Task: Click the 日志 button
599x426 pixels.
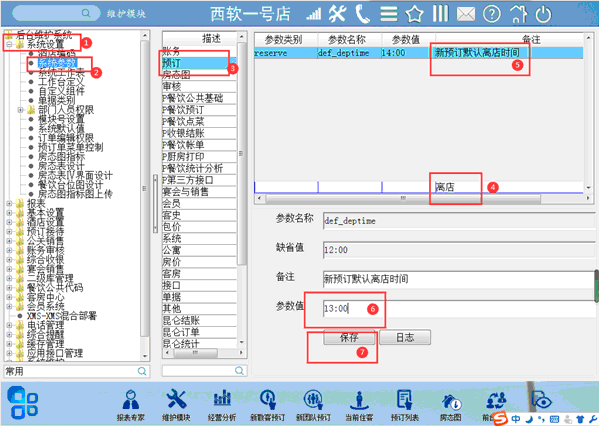Action: click(x=405, y=337)
